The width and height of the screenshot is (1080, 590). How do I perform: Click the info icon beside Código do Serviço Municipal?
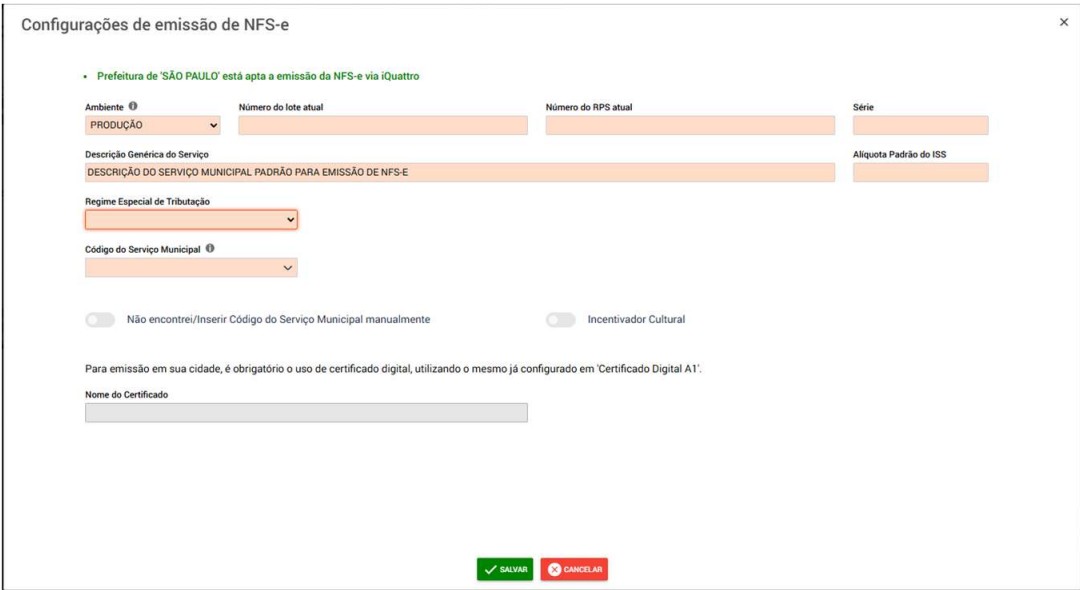click(210, 249)
